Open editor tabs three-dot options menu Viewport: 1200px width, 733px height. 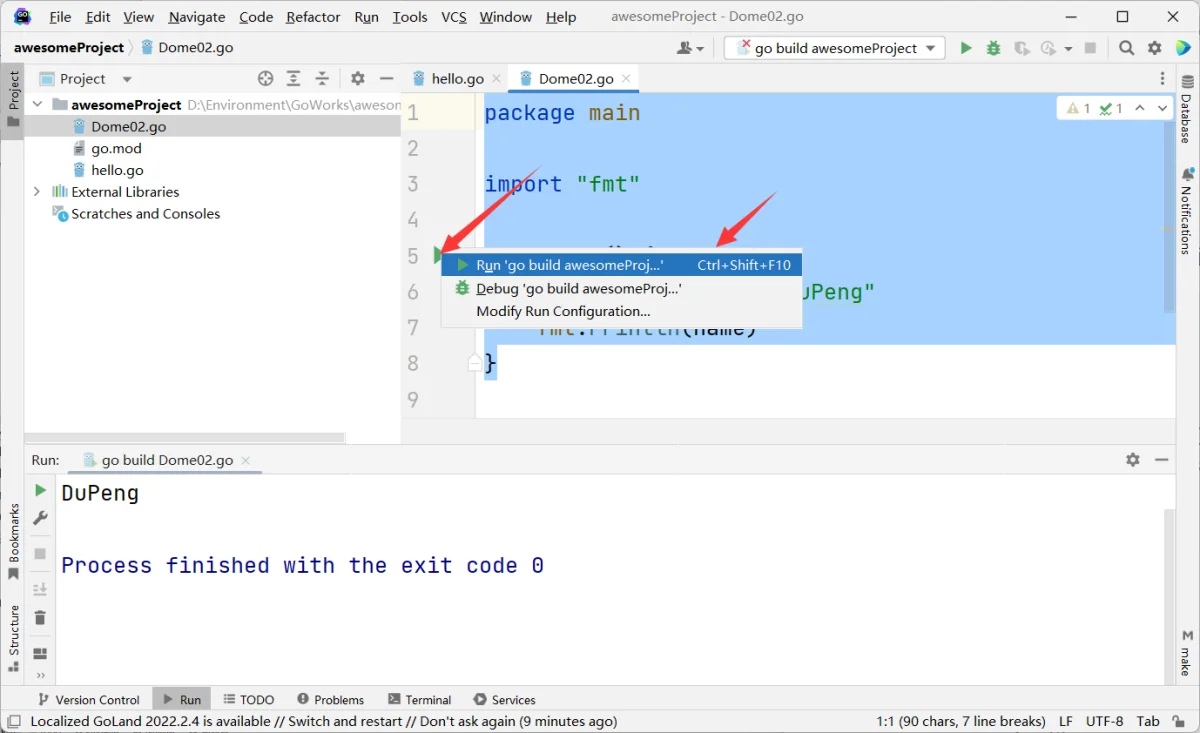click(1162, 79)
